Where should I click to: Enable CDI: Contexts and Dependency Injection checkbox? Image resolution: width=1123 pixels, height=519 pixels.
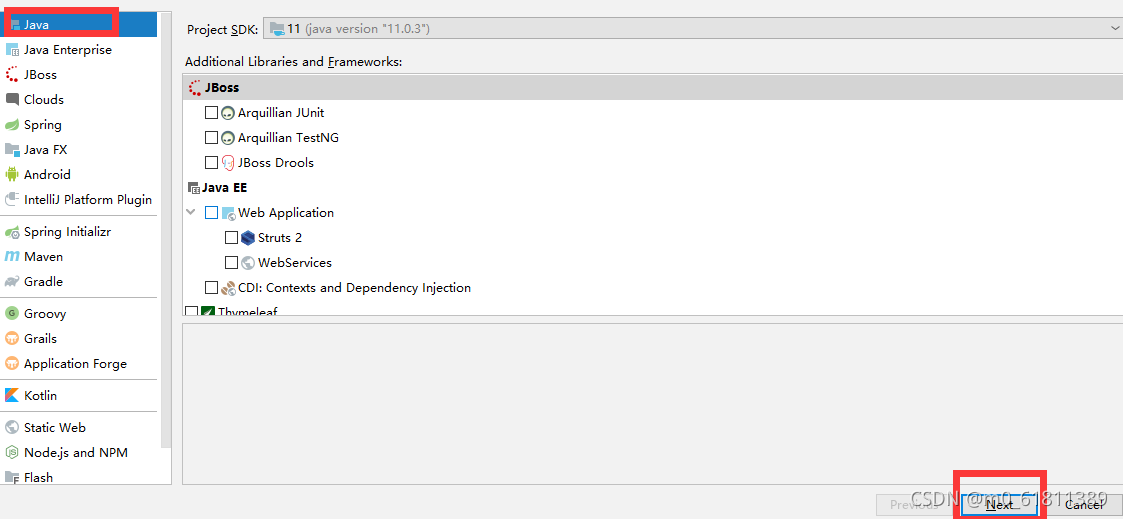click(x=211, y=288)
